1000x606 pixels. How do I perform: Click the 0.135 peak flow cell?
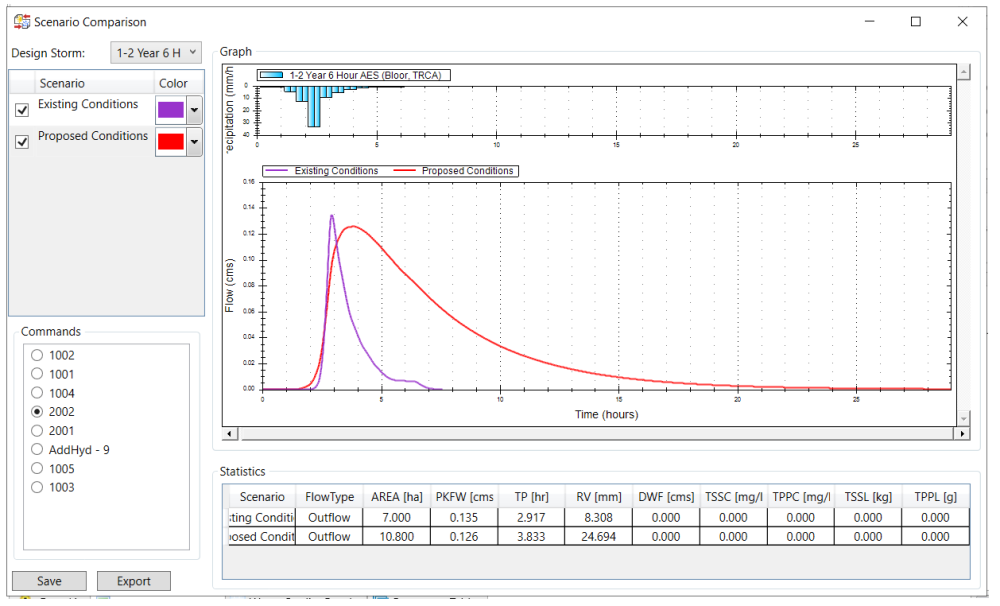point(464,517)
